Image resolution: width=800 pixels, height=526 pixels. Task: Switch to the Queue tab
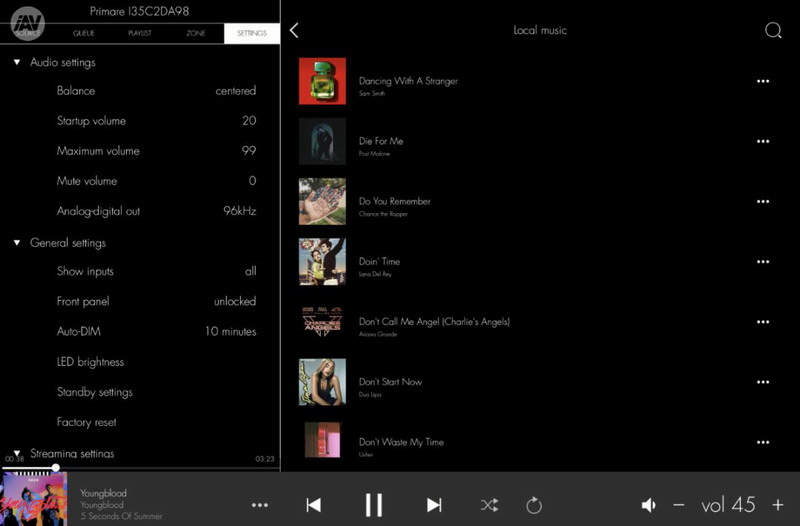(84, 33)
